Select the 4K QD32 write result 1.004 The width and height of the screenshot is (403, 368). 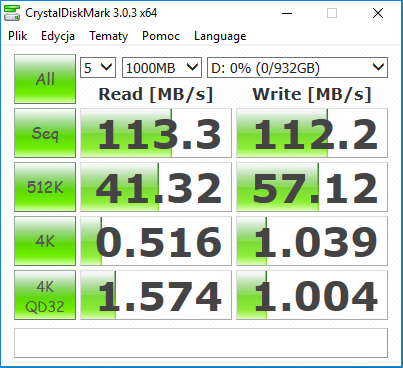[x=312, y=295]
